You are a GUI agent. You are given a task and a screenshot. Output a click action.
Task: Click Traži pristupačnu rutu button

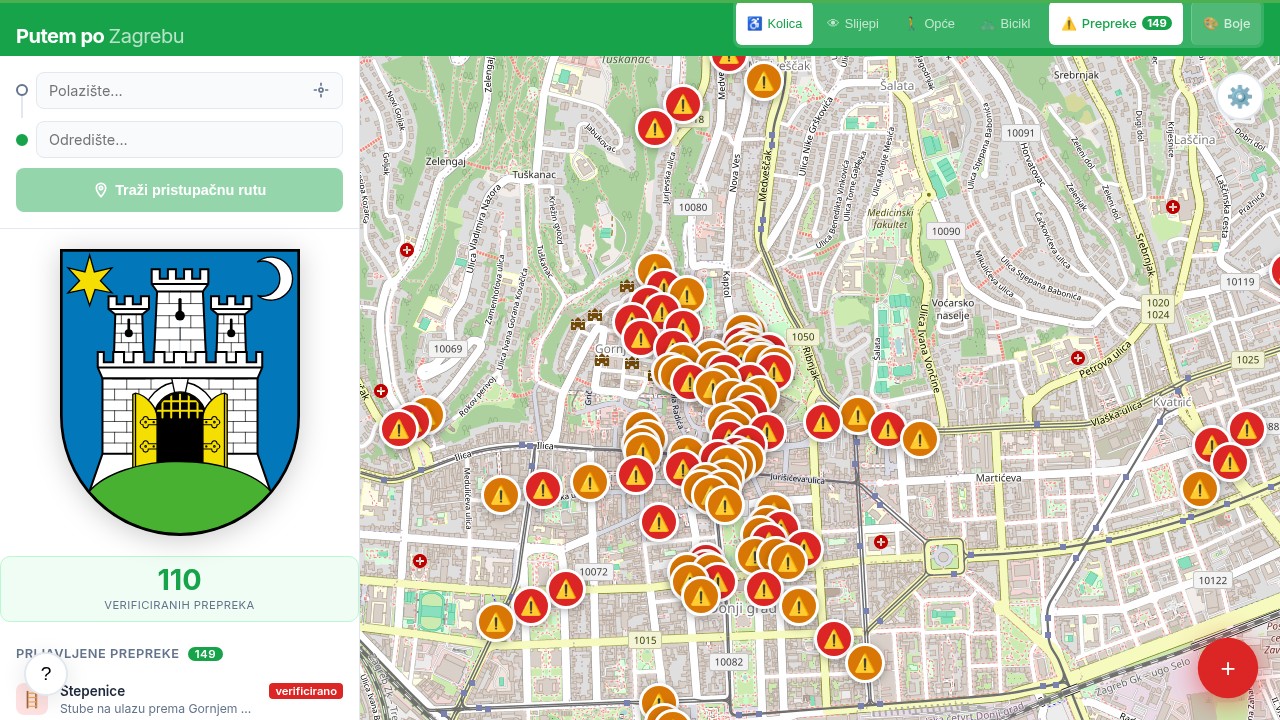point(179,190)
